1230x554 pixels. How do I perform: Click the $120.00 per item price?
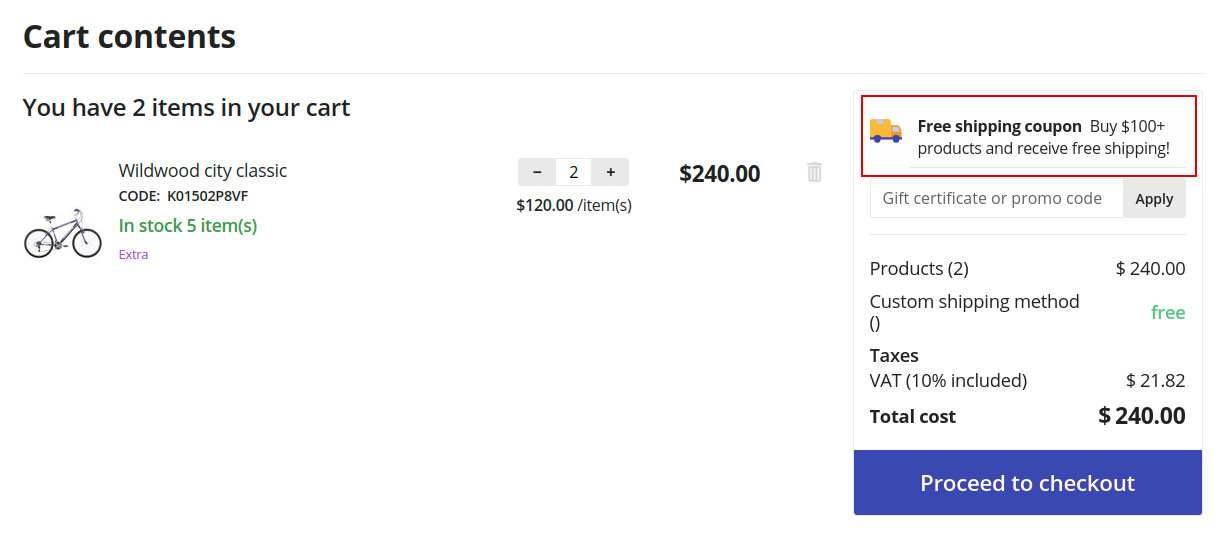(x=545, y=205)
